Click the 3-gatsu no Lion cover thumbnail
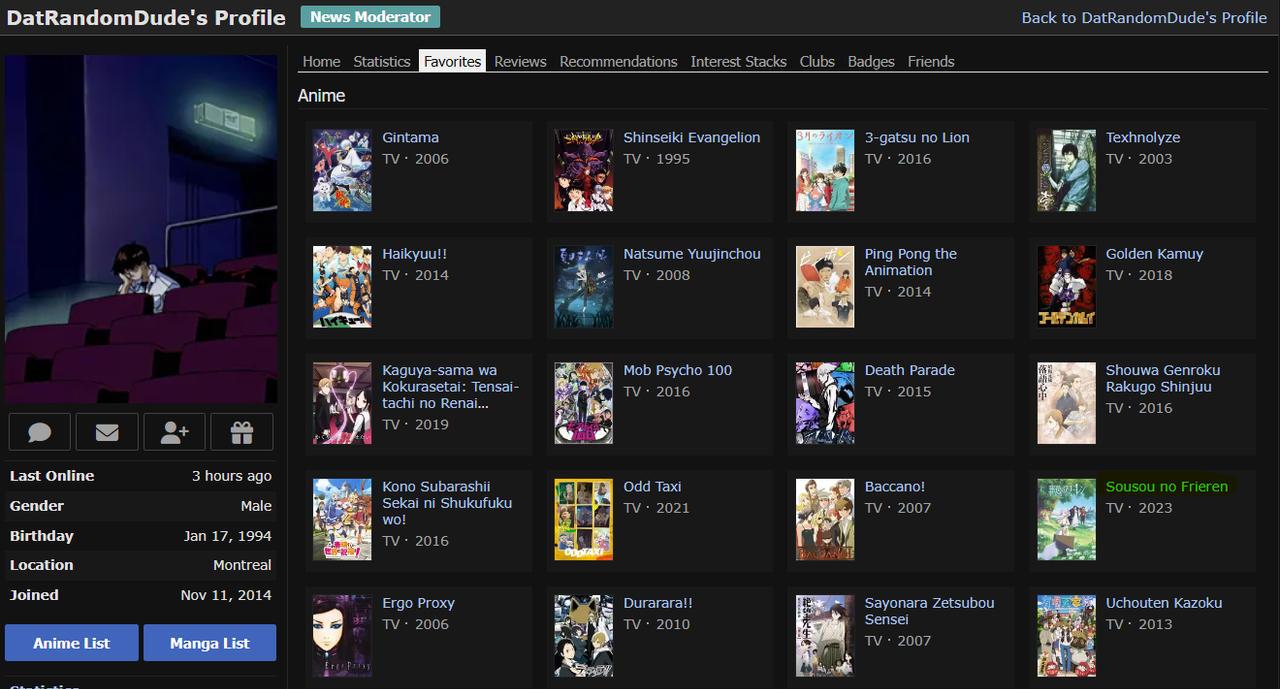This screenshot has width=1280, height=689. (x=825, y=170)
